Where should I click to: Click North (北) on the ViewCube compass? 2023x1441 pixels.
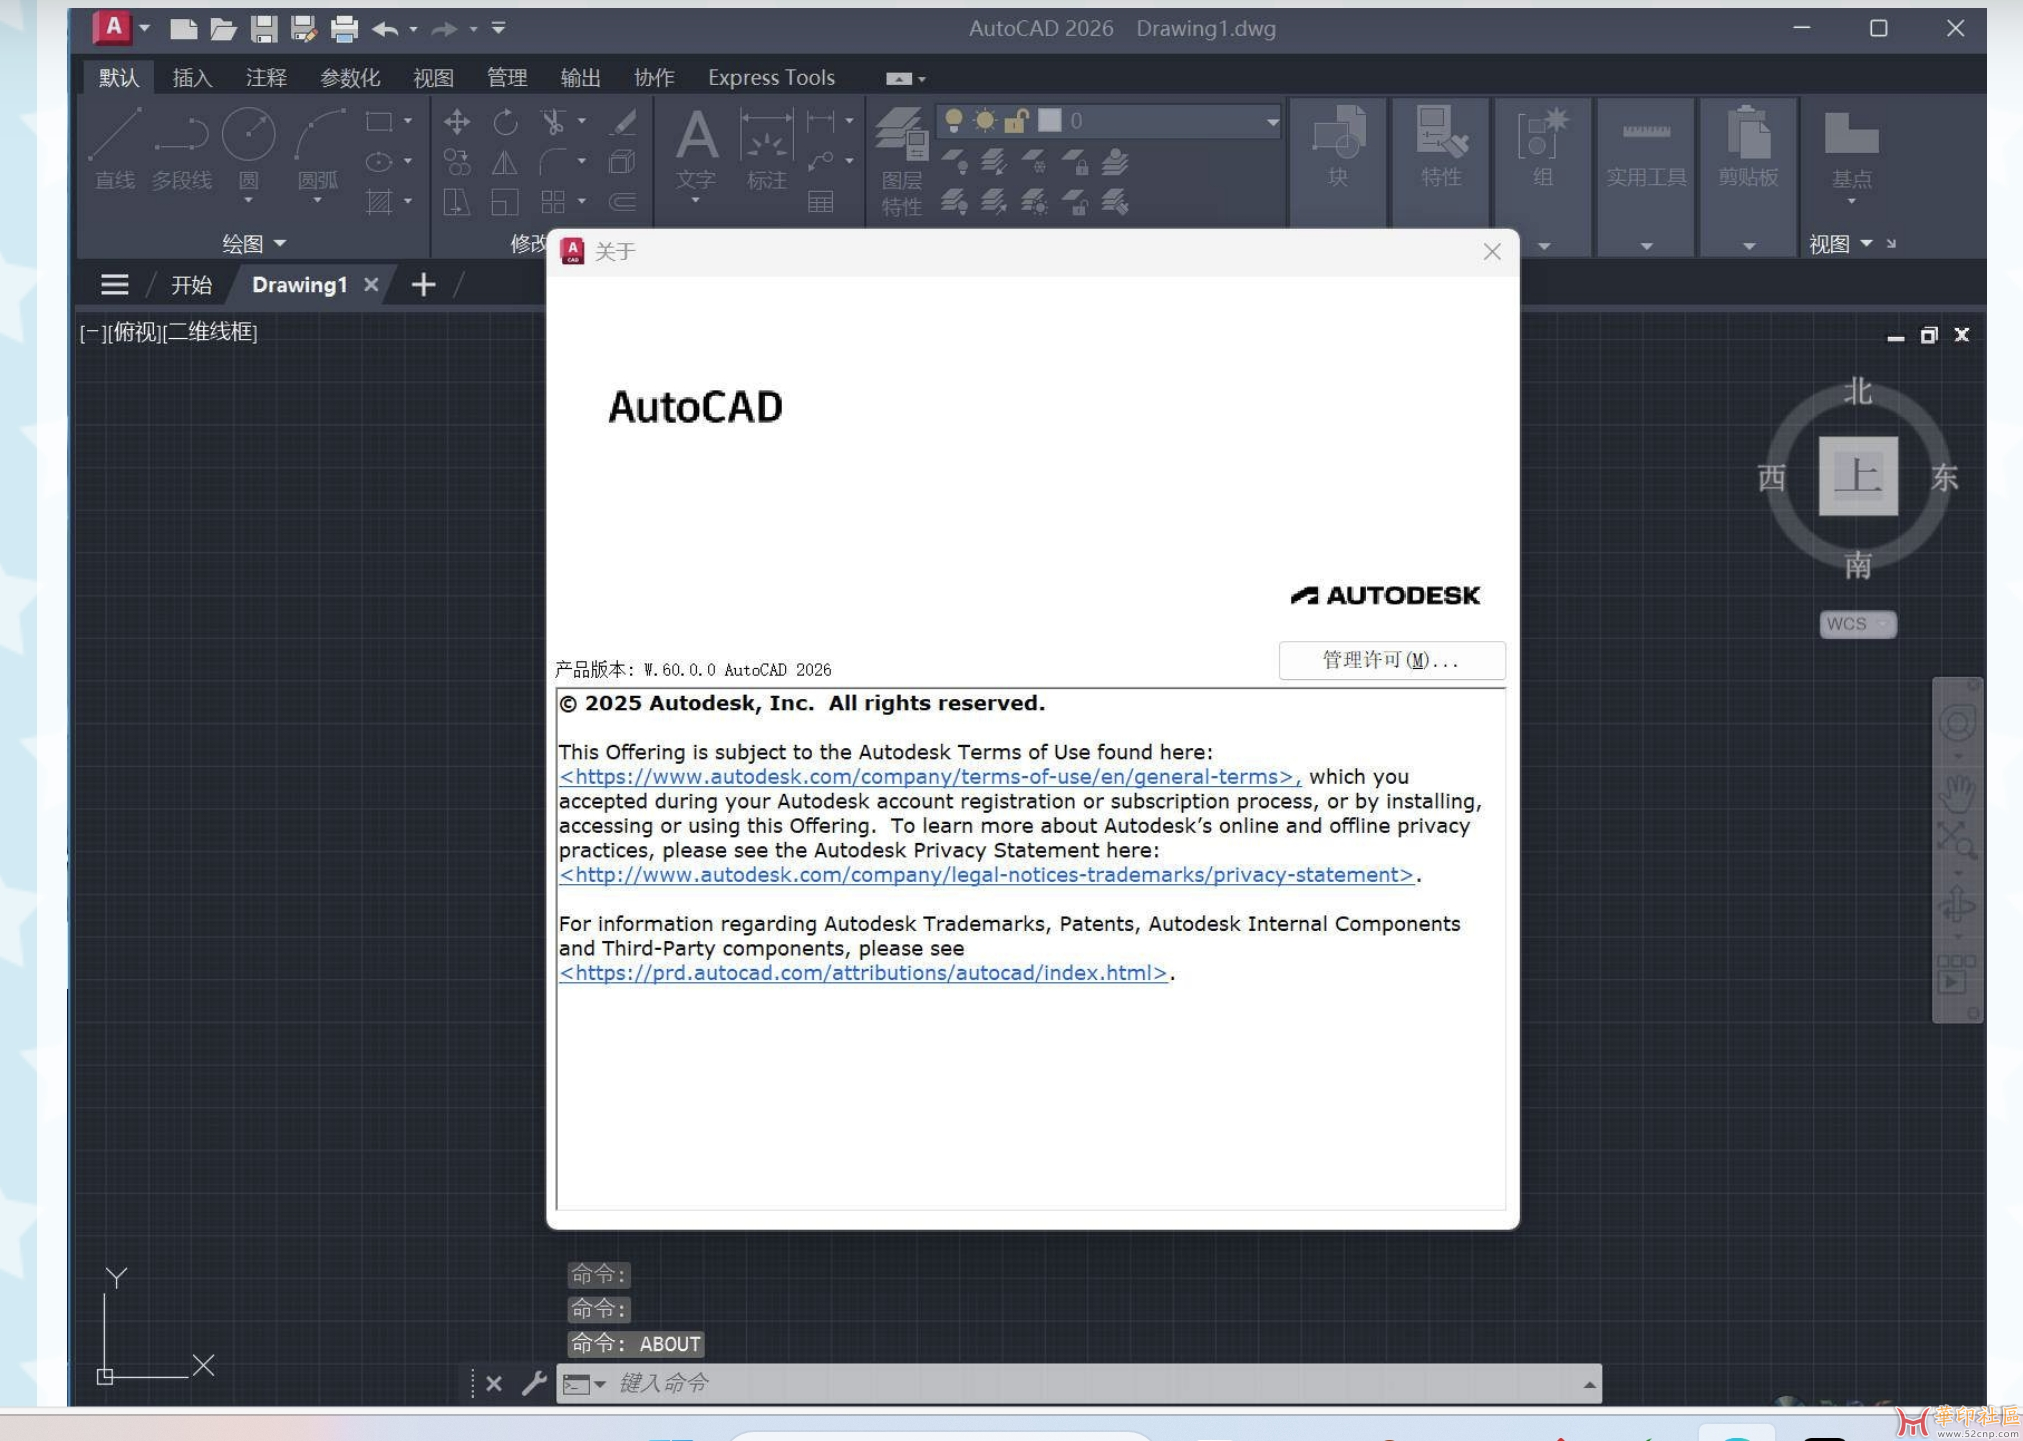[1857, 391]
